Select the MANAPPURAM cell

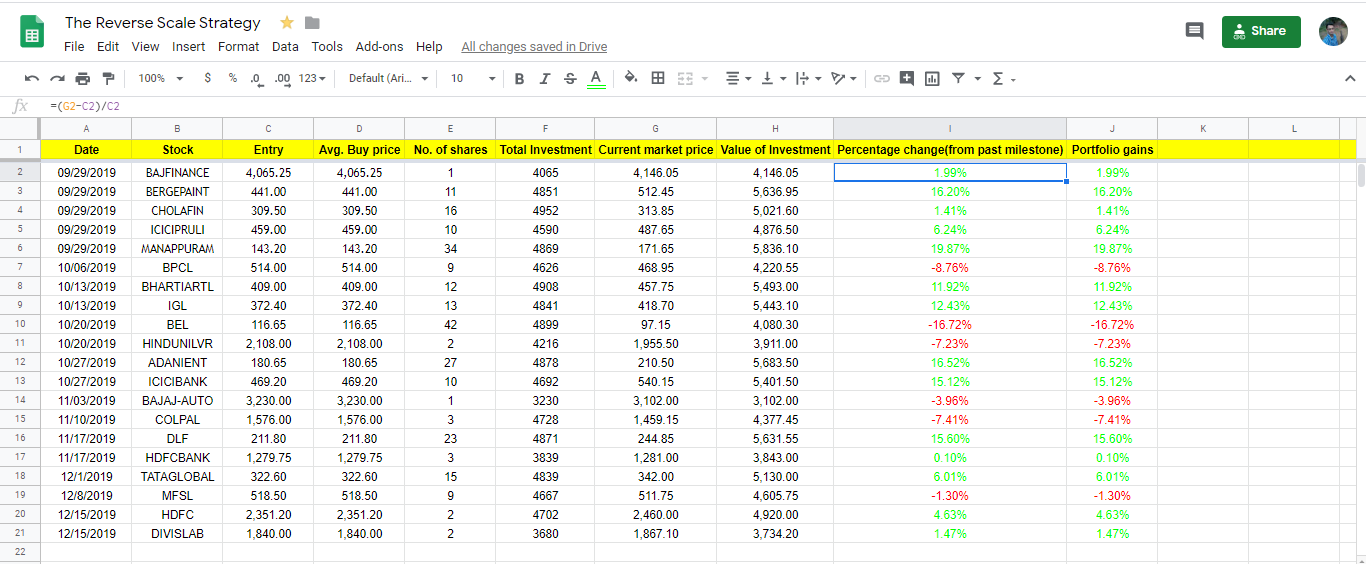pyautogui.click(x=177, y=249)
